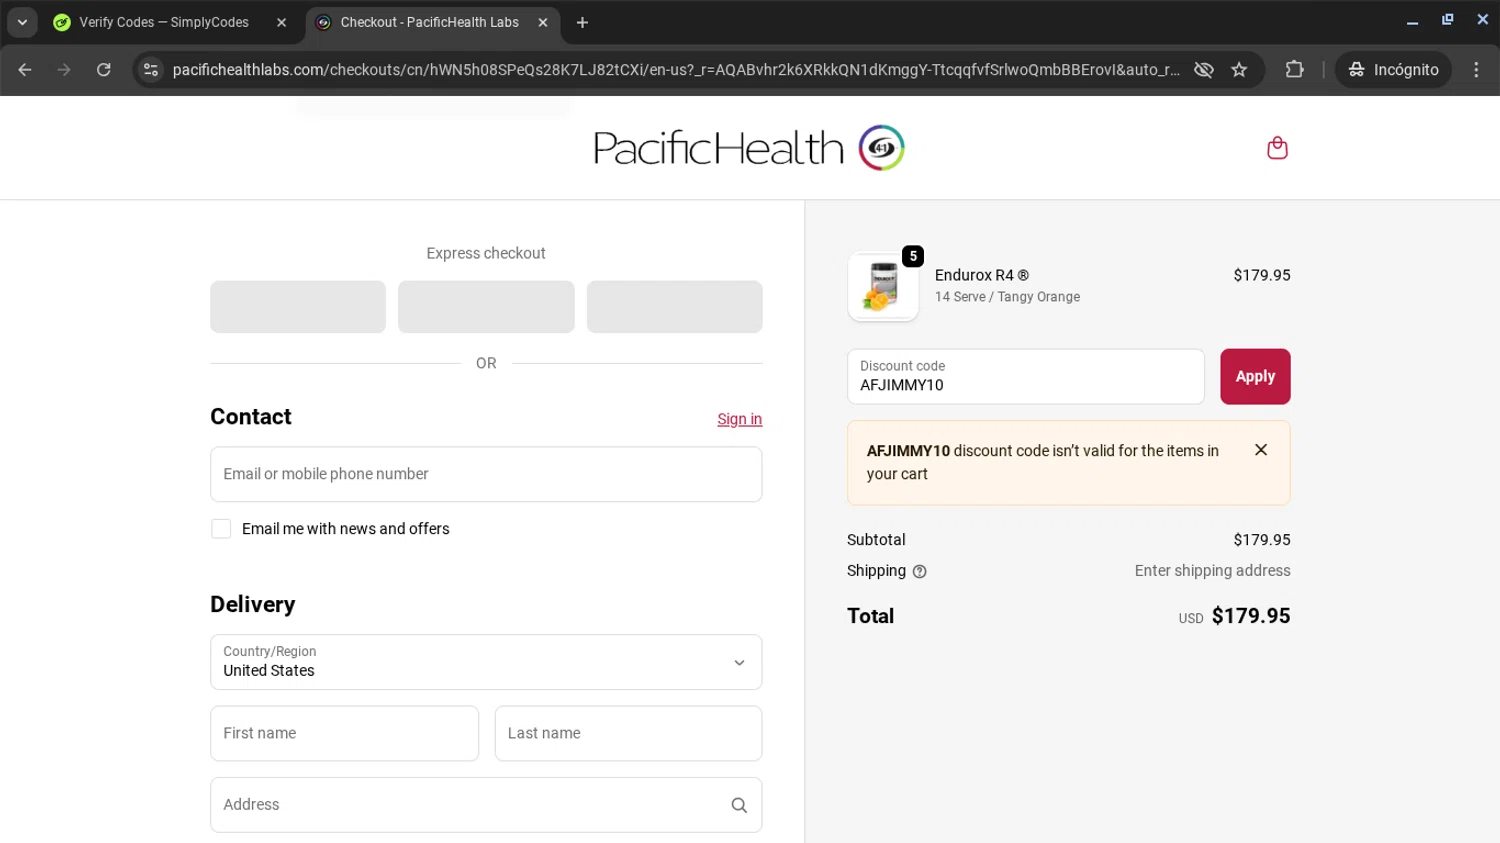This screenshot has width=1500, height=843.
Task: Close the Verify Codes — SimplyCodes tab
Action: click(282, 22)
